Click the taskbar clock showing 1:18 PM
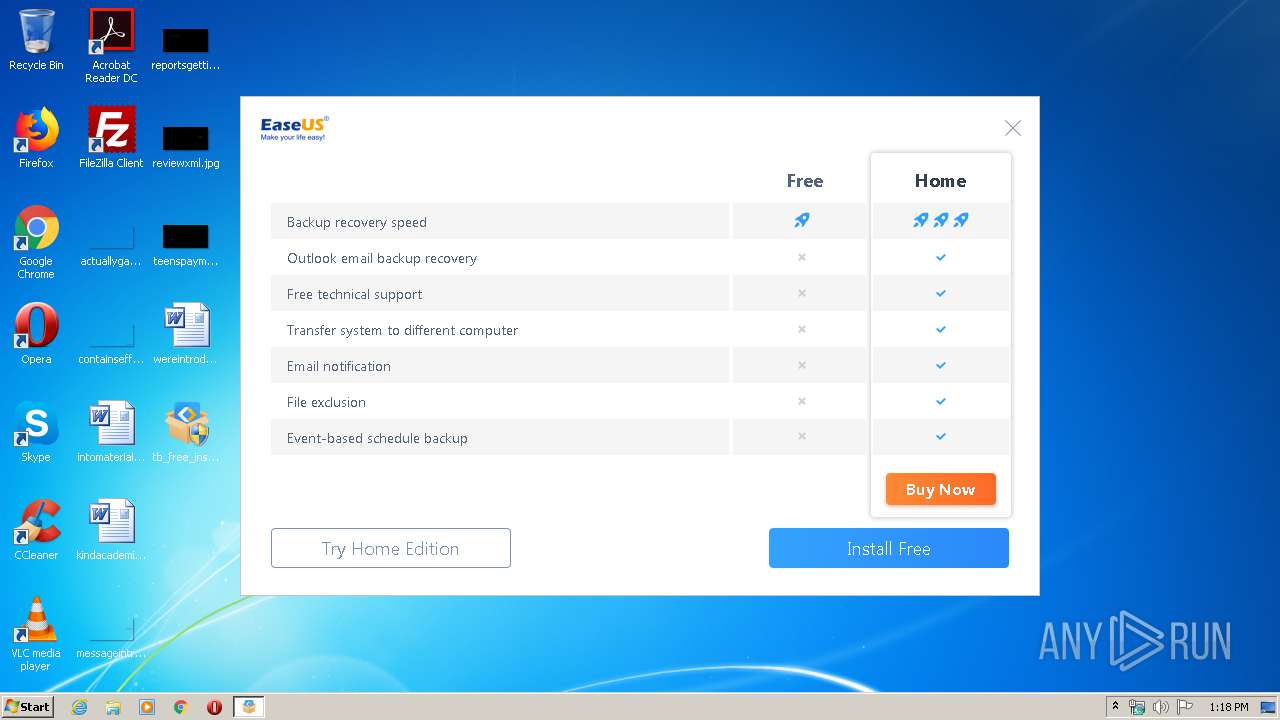The width and height of the screenshot is (1280, 720). 1229,707
